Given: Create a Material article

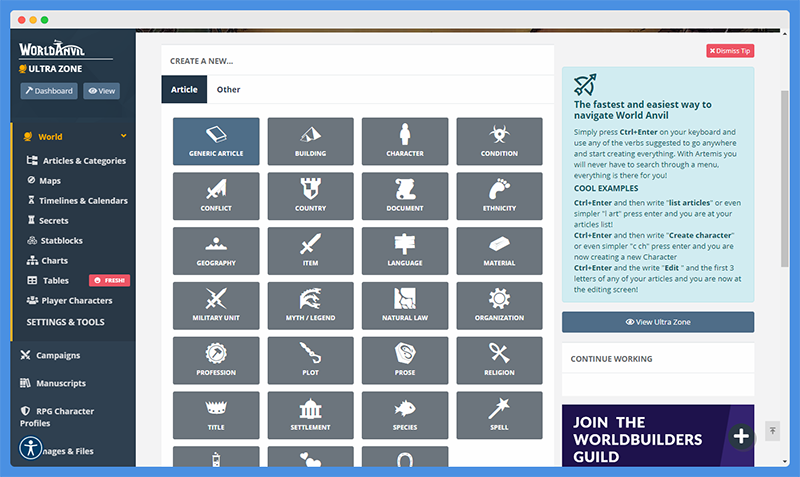Looking at the screenshot, I should tap(499, 251).
